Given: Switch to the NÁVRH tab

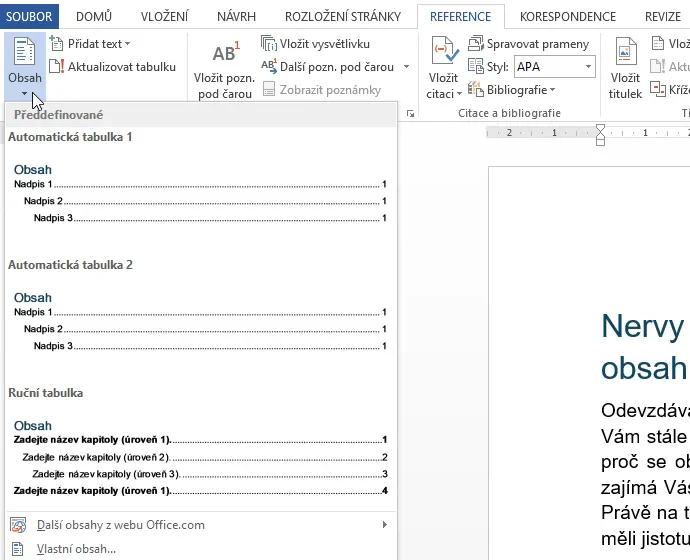Looking at the screenshot, I should (236, 17).
